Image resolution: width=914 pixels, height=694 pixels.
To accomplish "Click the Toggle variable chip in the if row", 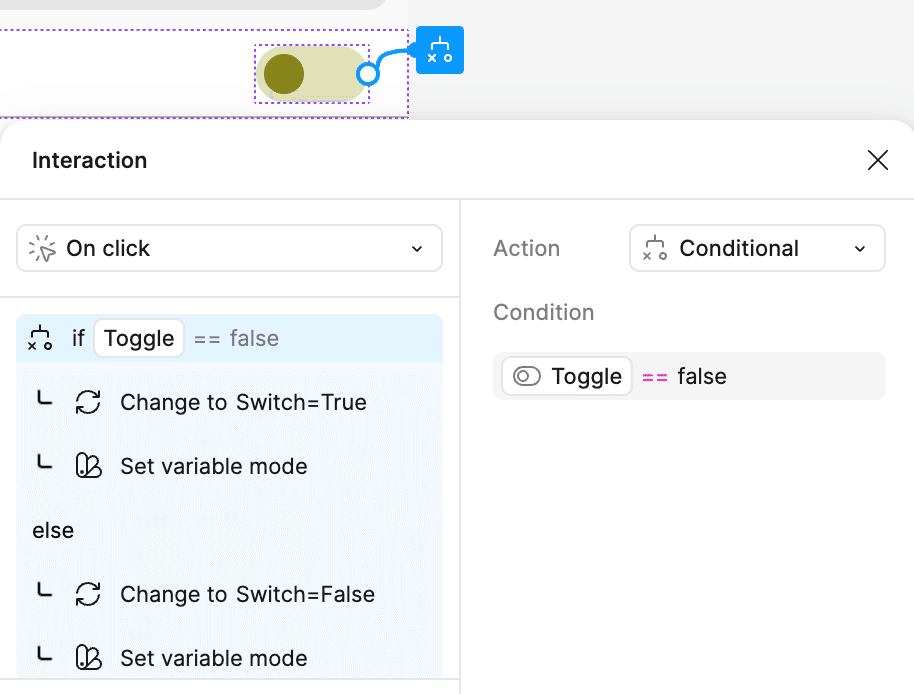I will 139,339.
